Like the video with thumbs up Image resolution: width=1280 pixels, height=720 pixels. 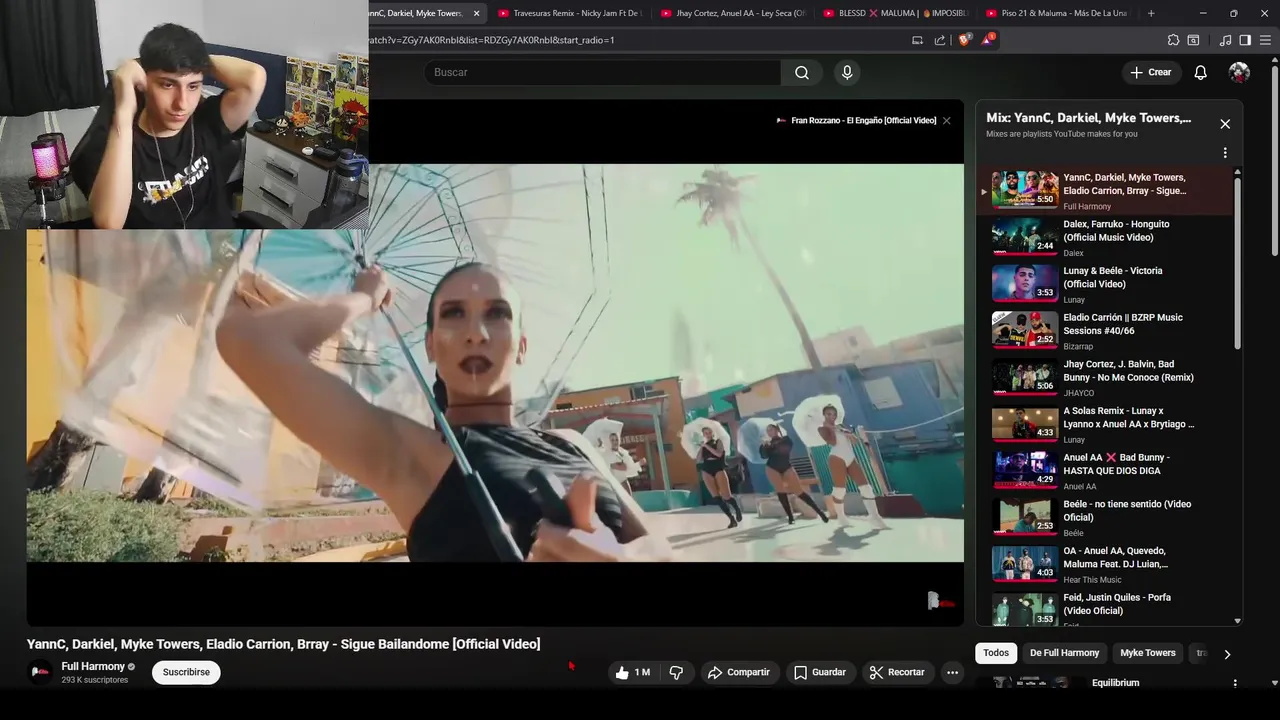tap(633, 672)
